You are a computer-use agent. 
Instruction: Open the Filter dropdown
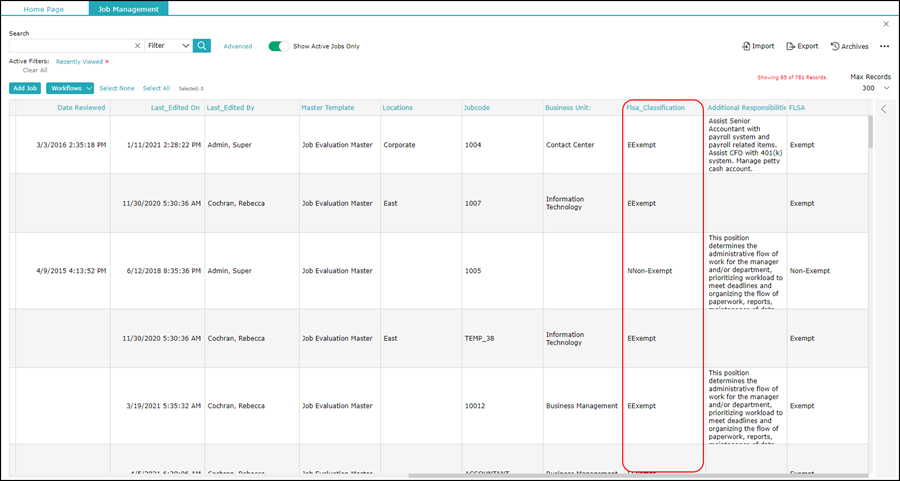[167, 46]
